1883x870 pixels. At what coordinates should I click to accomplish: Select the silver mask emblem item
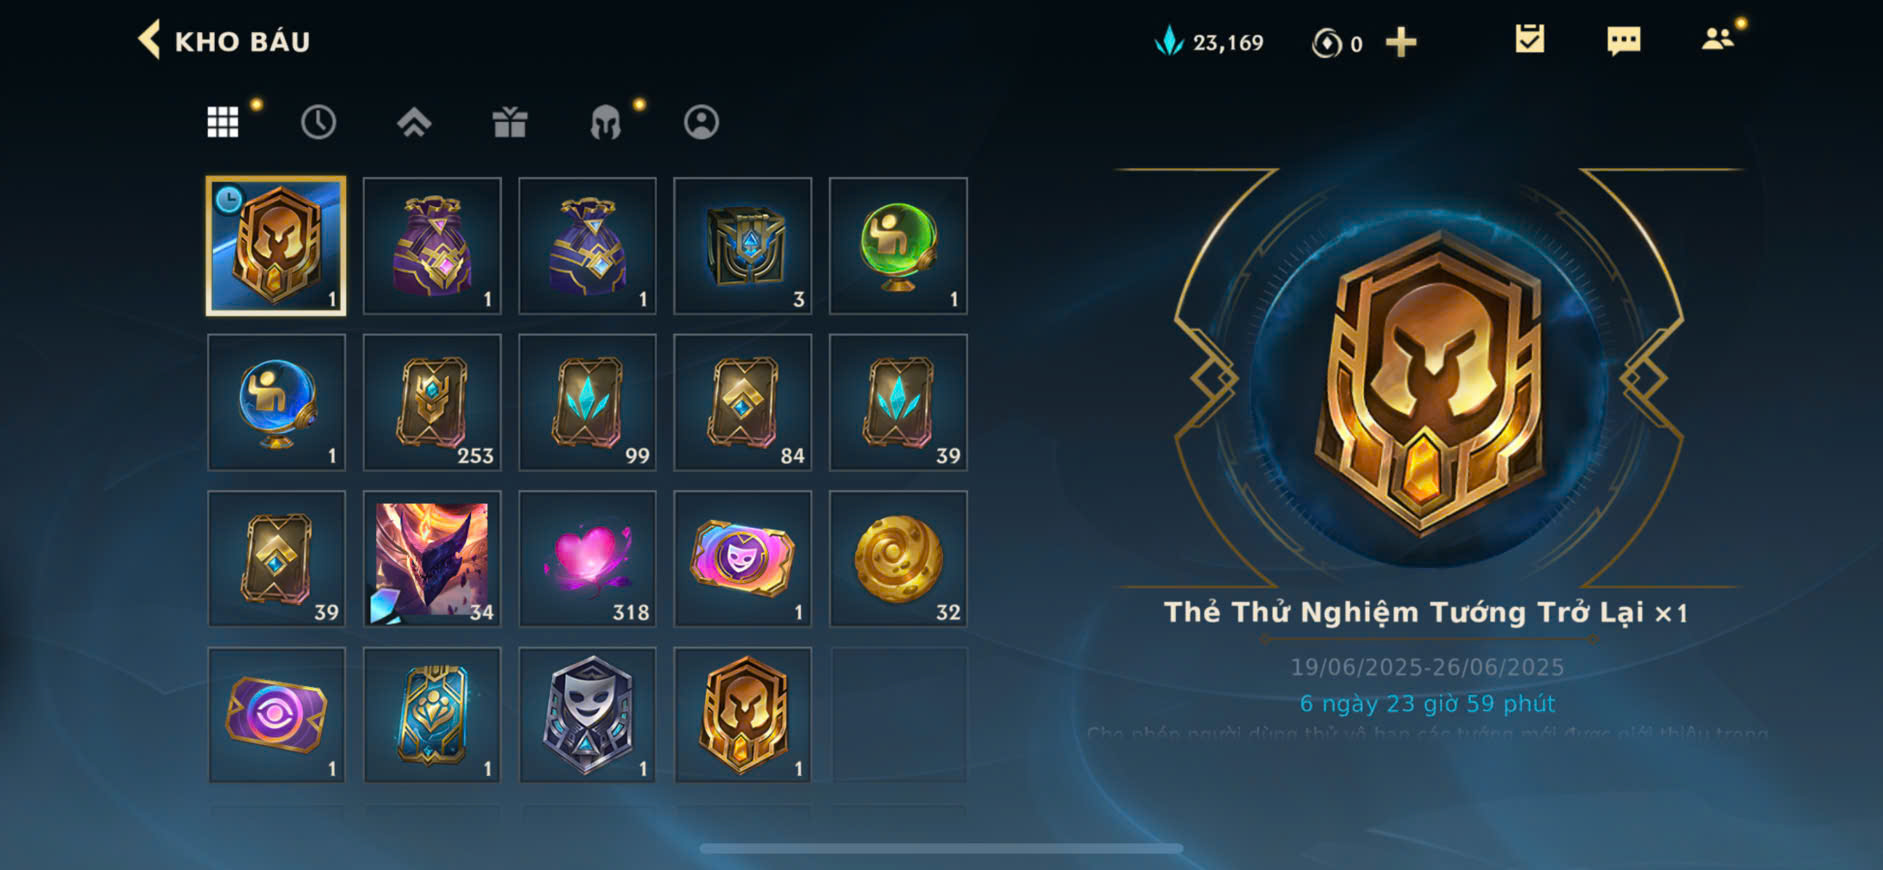coord(587,714)
